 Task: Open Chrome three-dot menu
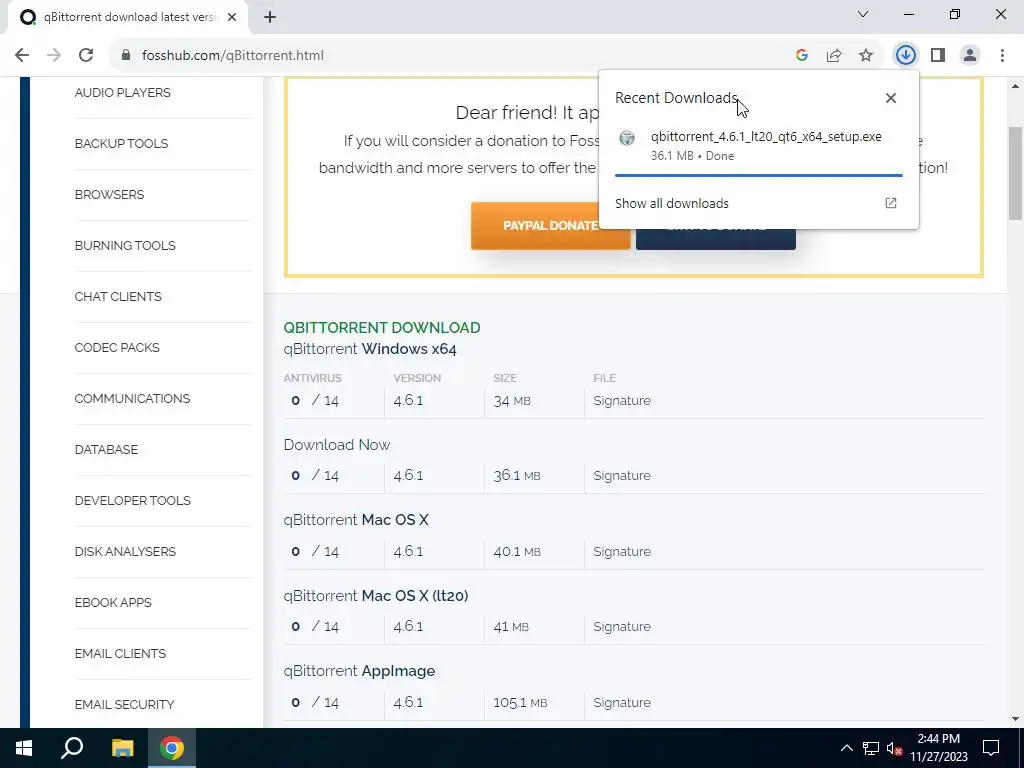point(1002,56)
